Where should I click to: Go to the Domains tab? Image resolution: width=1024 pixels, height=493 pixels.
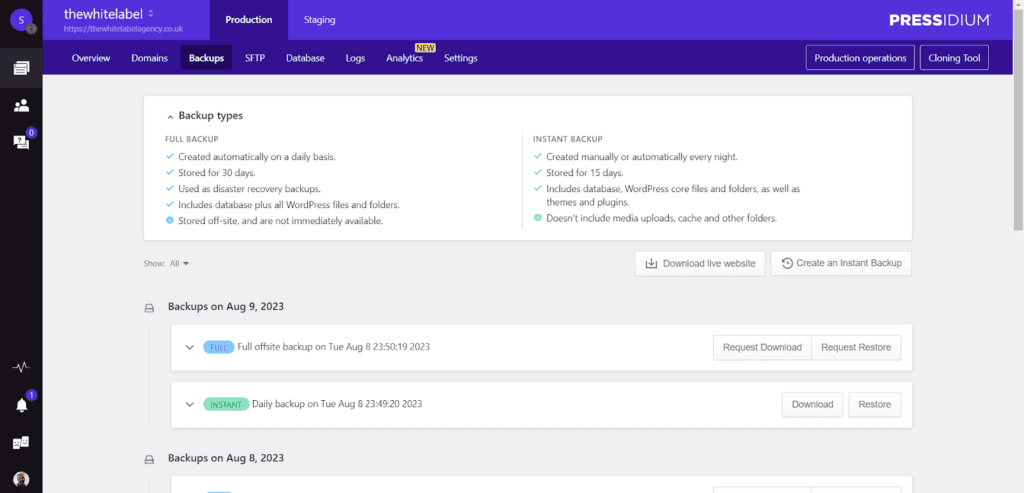coord(150,58)
